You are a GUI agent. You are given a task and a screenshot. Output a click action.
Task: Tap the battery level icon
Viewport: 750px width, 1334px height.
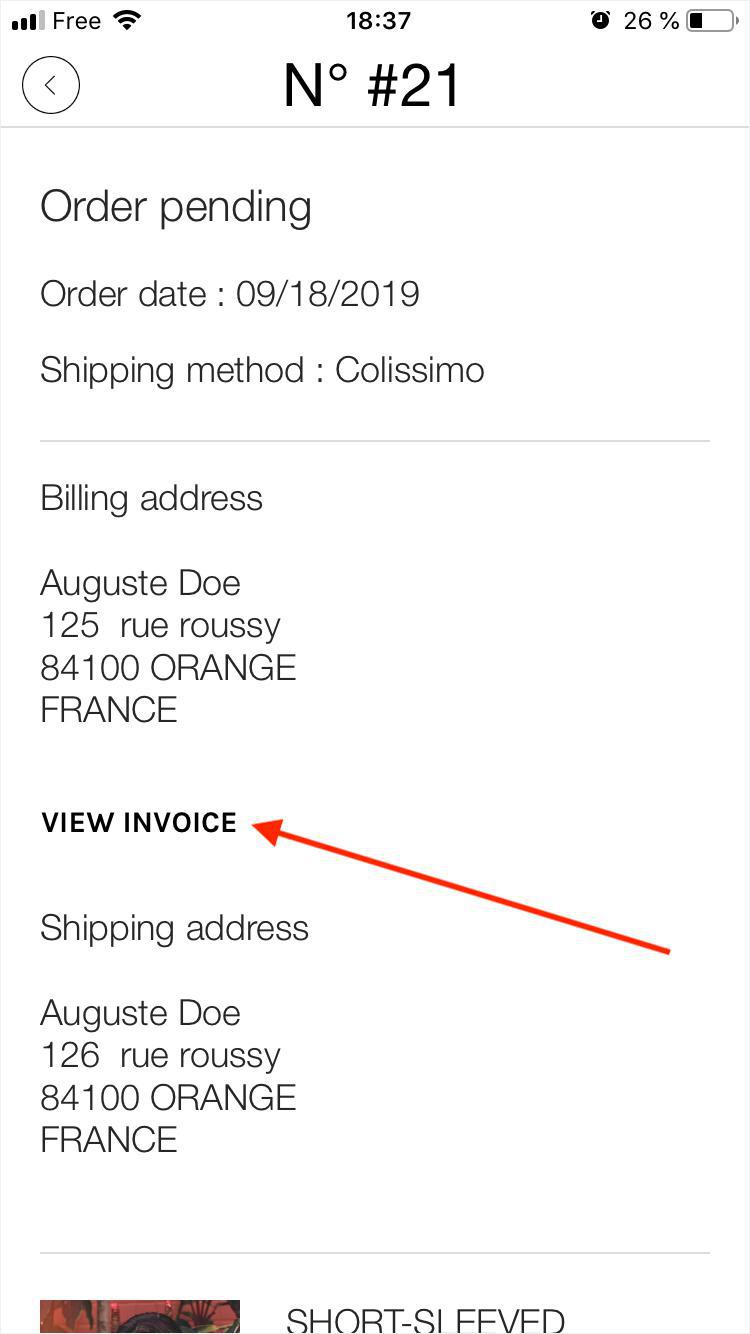[x=711, y=20]
